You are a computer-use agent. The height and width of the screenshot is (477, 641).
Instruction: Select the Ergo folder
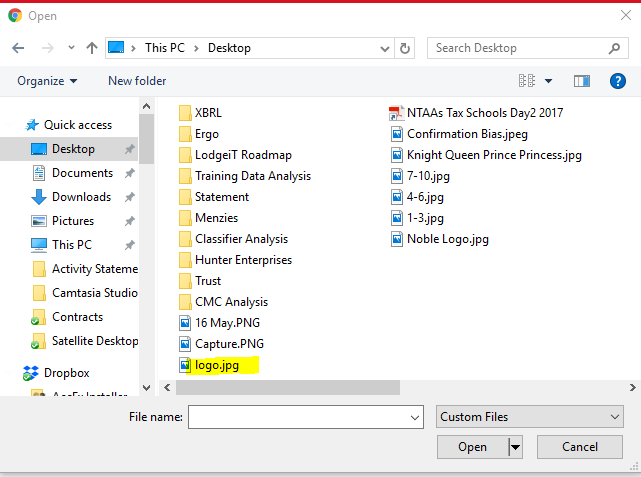point(199,134)
